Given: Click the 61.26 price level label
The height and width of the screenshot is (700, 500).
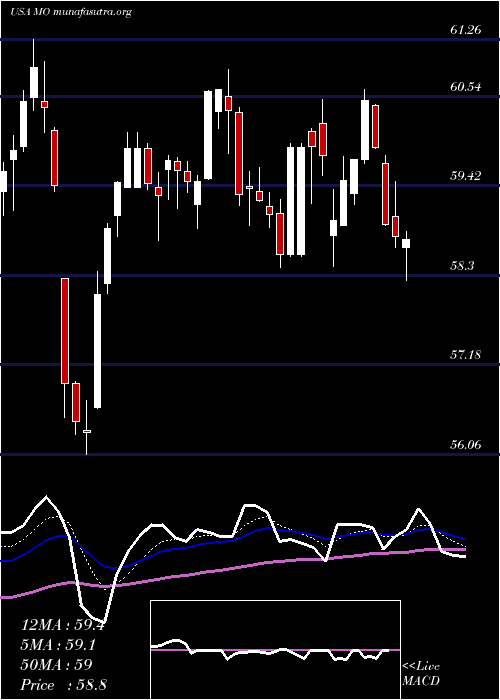Looking at the screenshot, I should pos(466,30).
